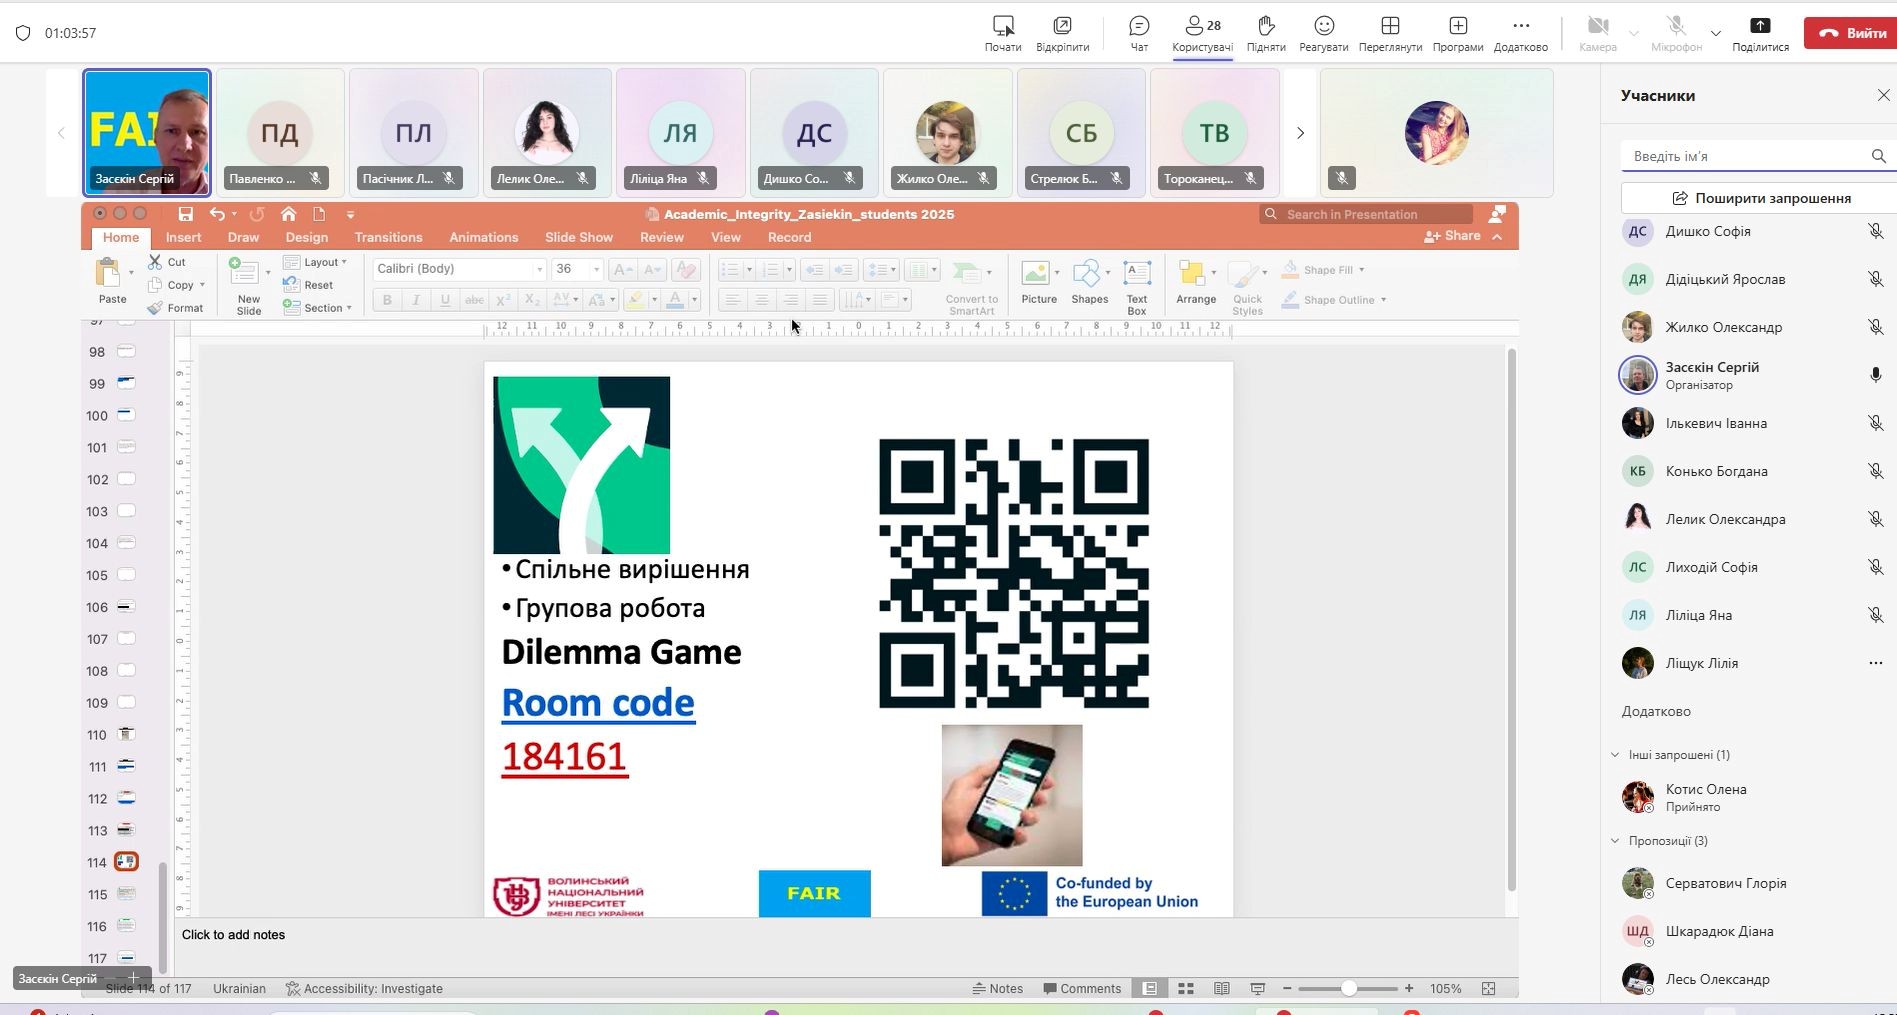Click the share screen icon
This screenshot has height=1015, width=1897.
point(1760,32)
